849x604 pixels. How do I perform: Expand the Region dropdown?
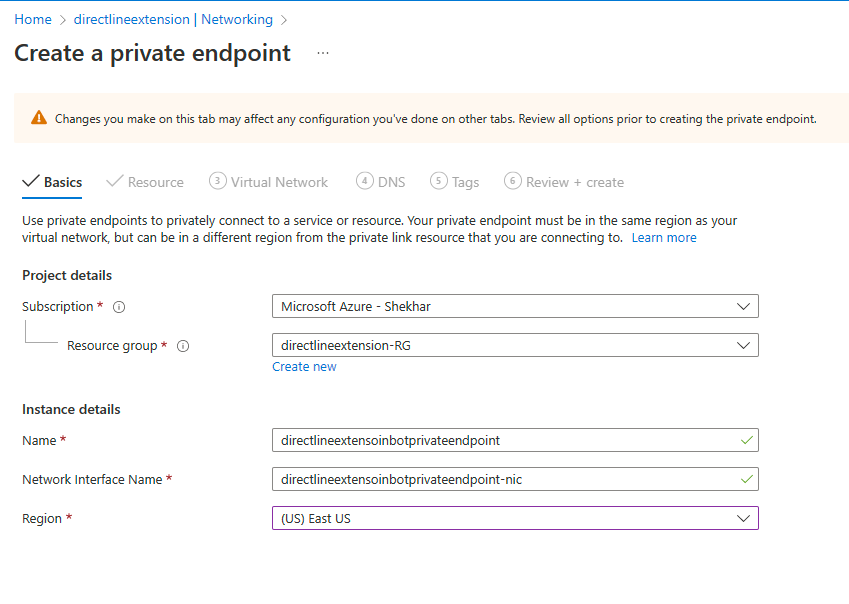point(742,518)
